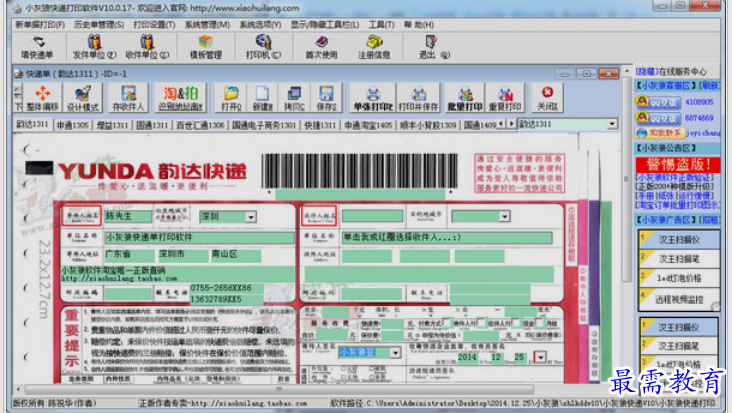Switch to the 国通电子商务1301 tab
Screen dimensions: 732x413
pyautogui.click(x=264, y=125)
